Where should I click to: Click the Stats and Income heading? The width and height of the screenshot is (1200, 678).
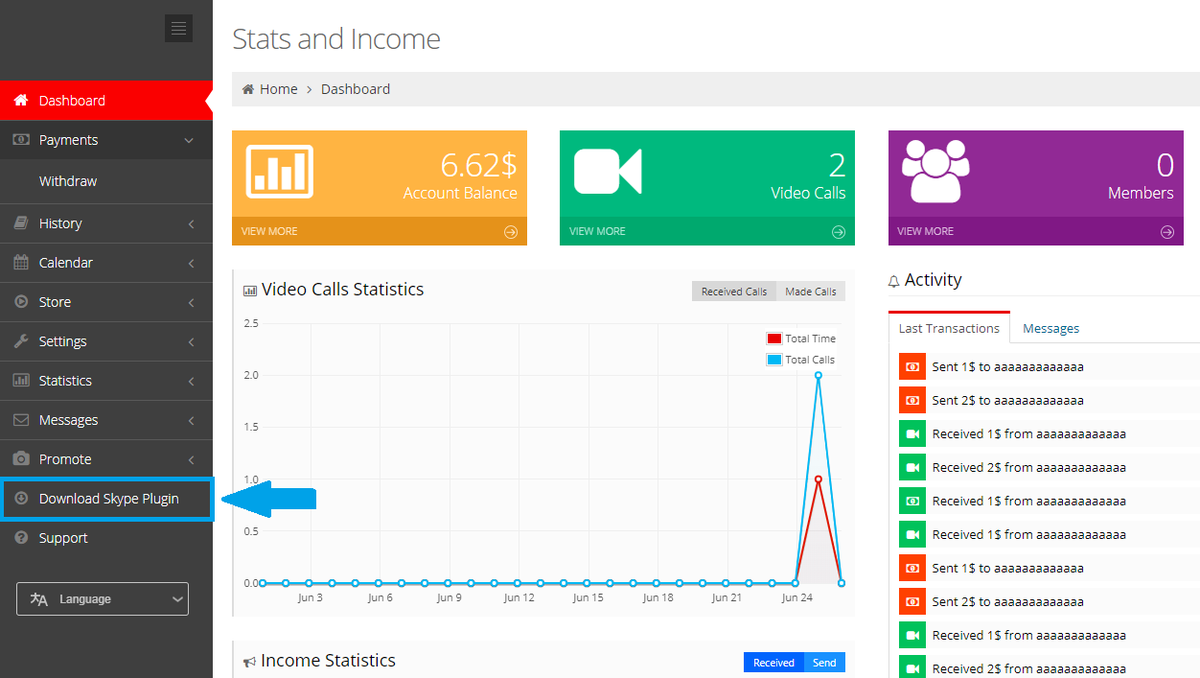click(x=336, y=39)
